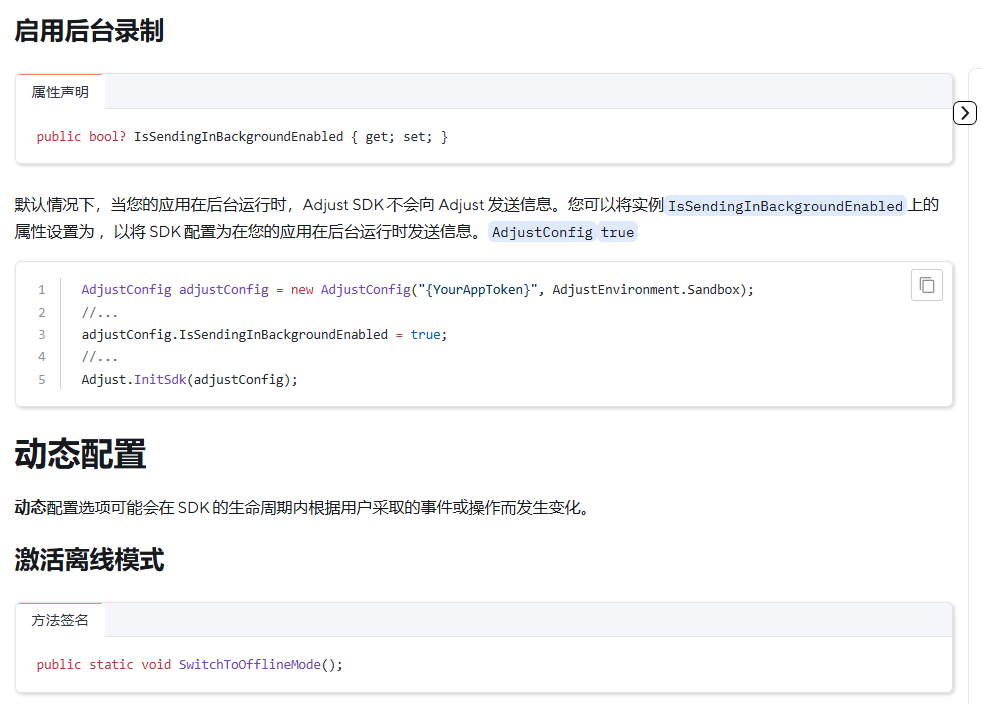Viewport: 982px width, 704px height.
Task: Click the paragraph starting 动态配置选项可能会在
Action: [x=302, y=507]
